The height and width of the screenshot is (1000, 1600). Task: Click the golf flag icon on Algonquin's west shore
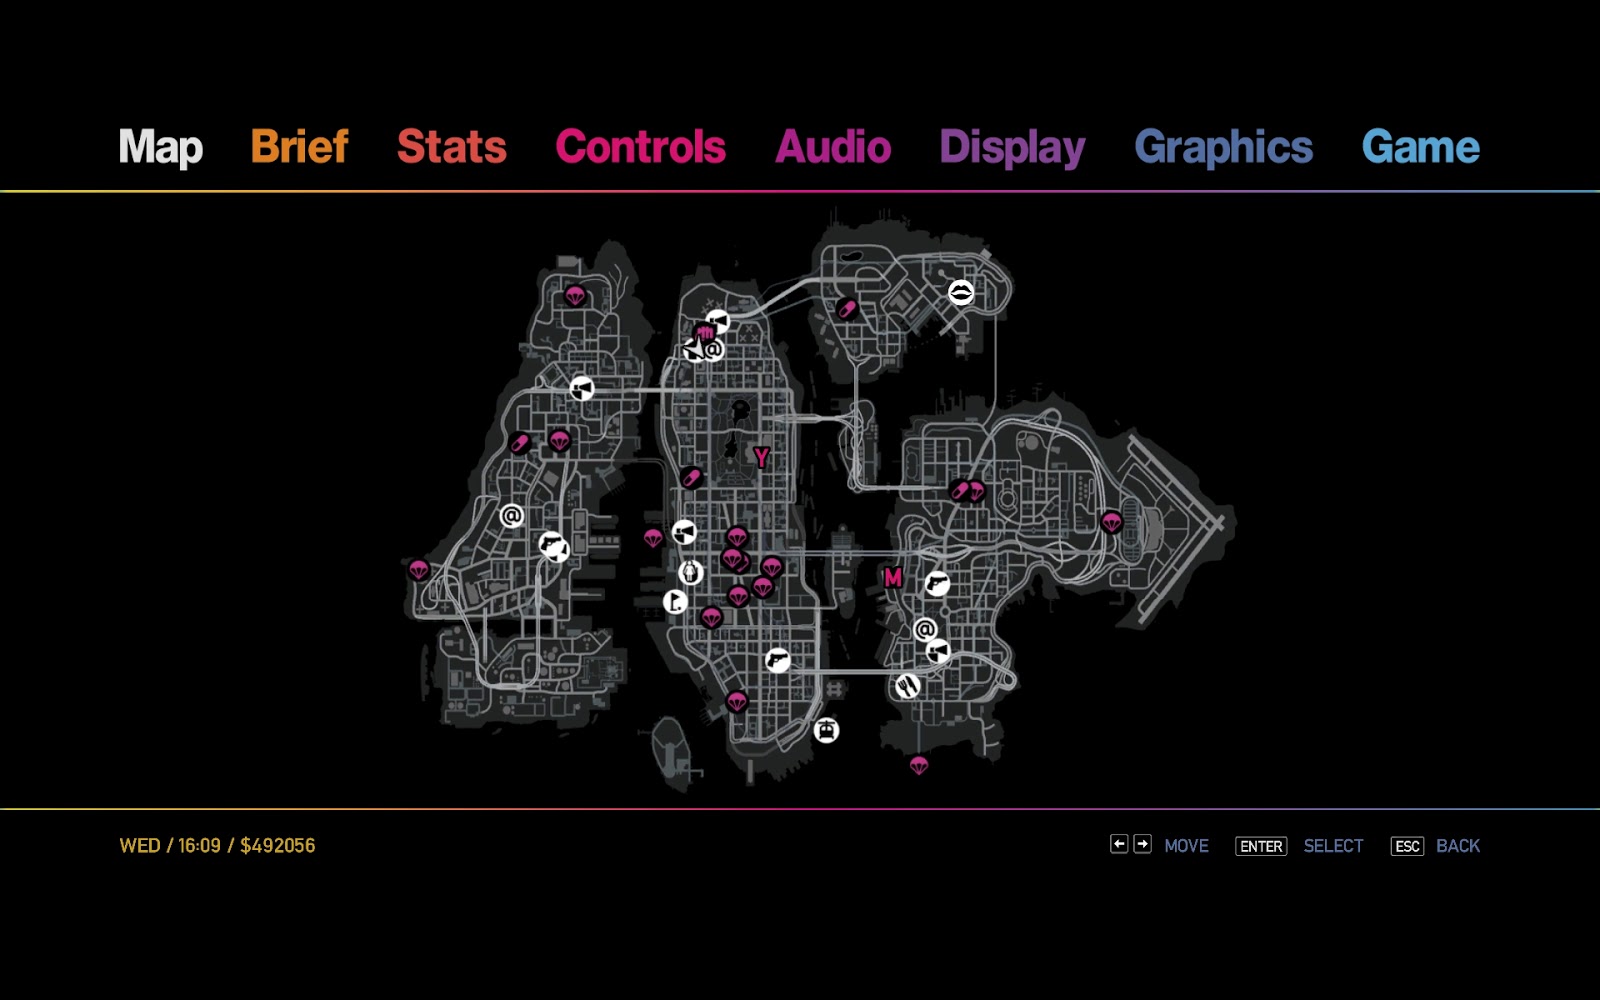point(676,602)
